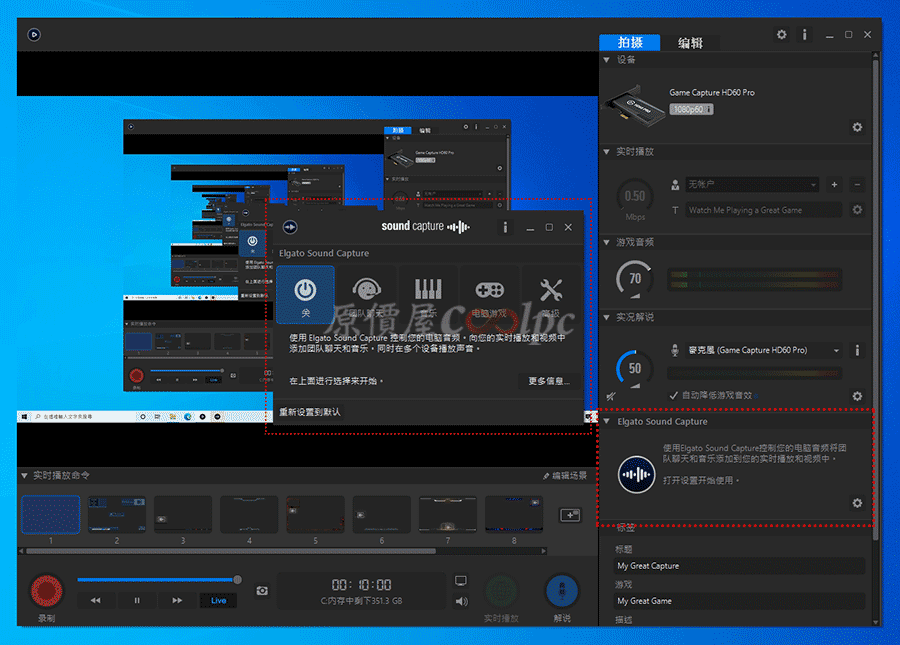Toggle the red 录制 record button
This screenshot has height=645, width=900.
pos(46,591)
